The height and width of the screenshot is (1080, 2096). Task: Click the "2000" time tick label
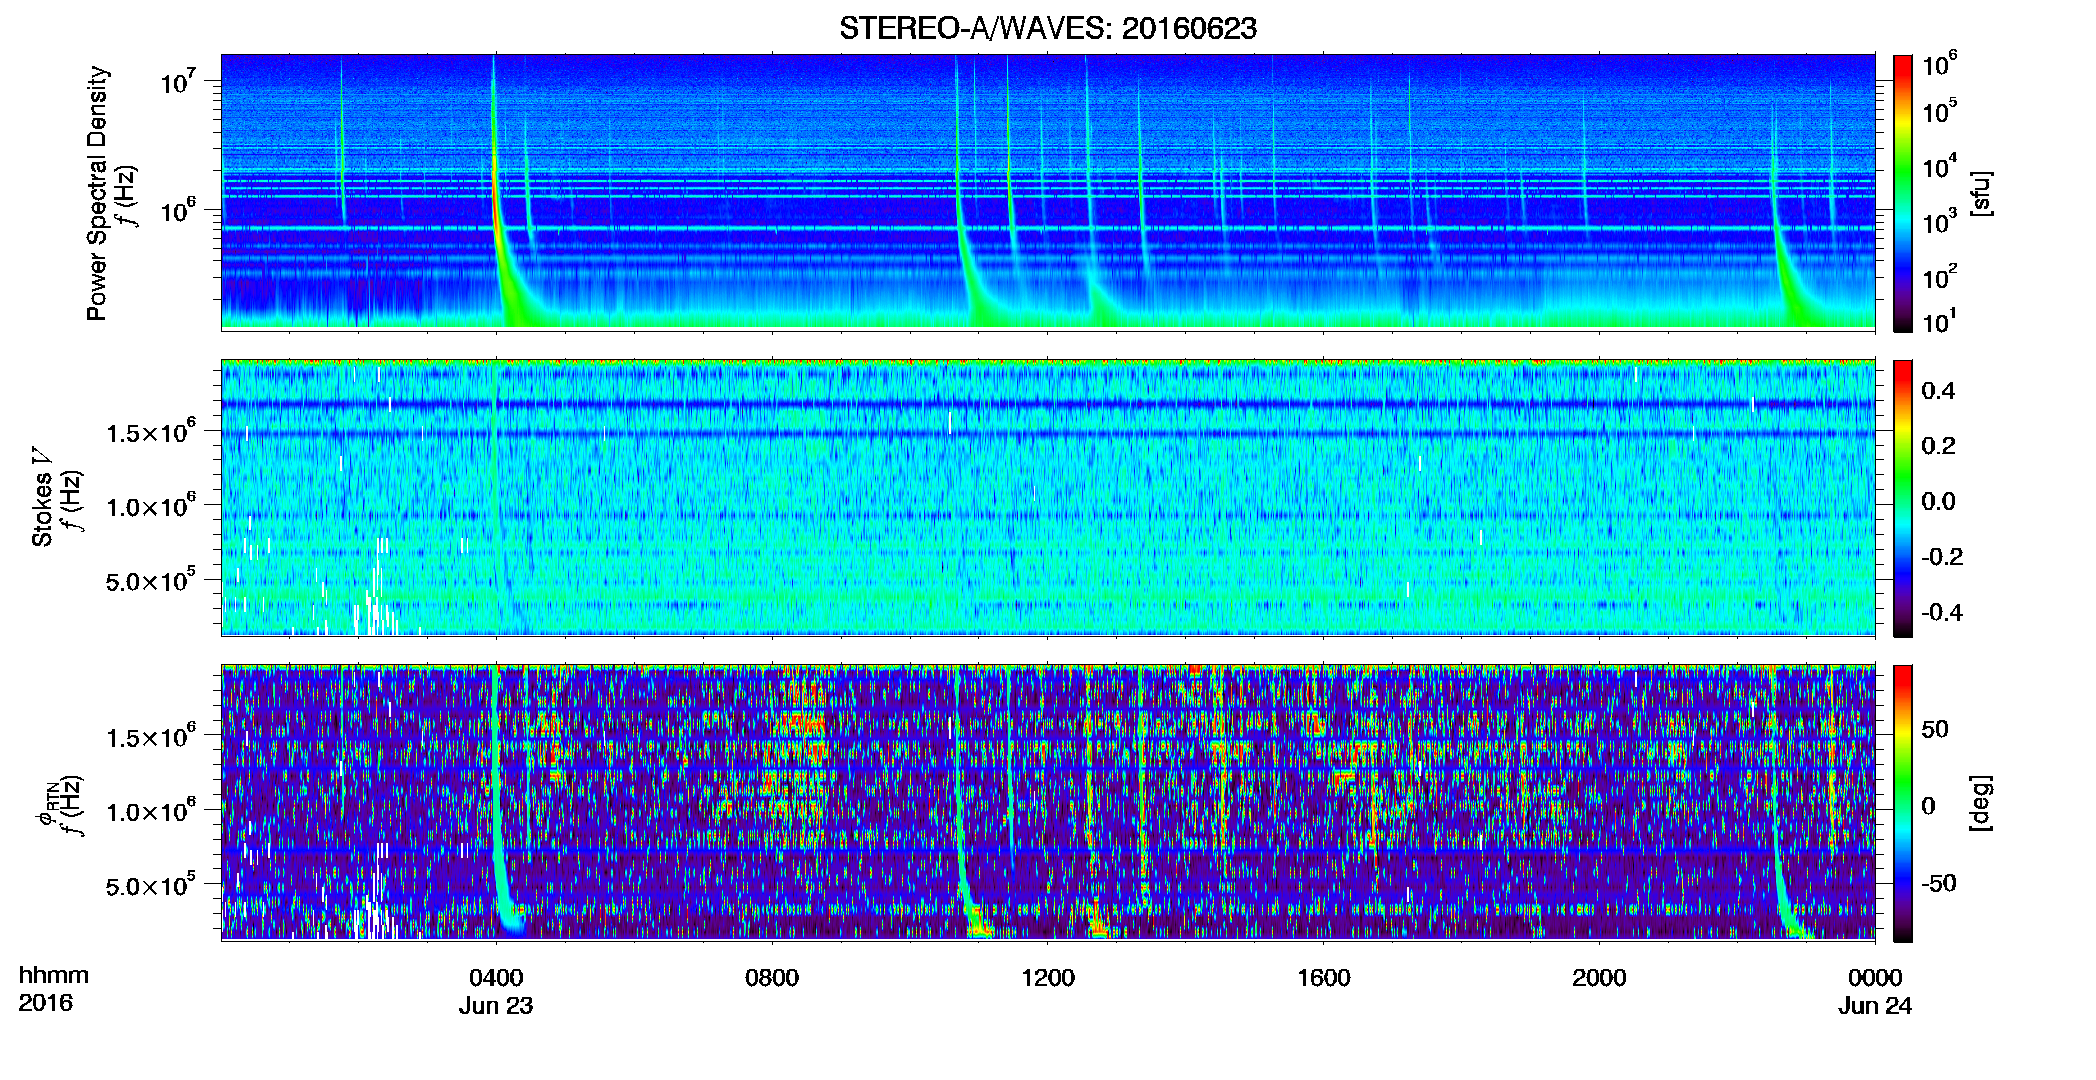point(1599,977)
